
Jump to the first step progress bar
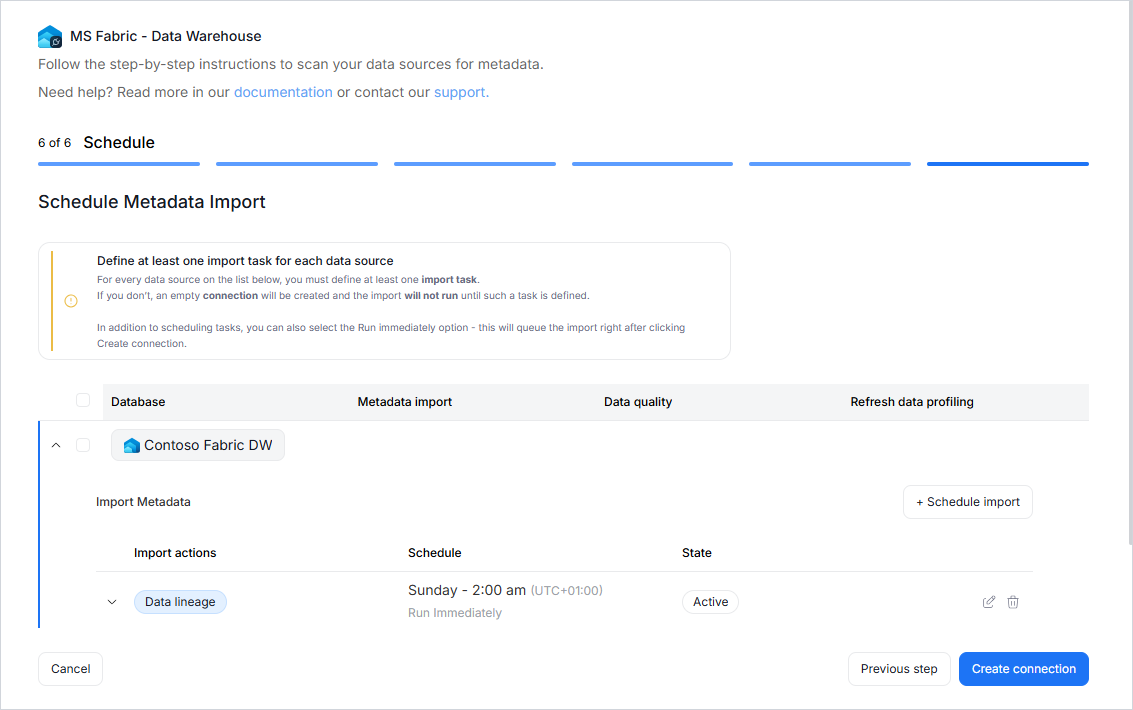119,164
